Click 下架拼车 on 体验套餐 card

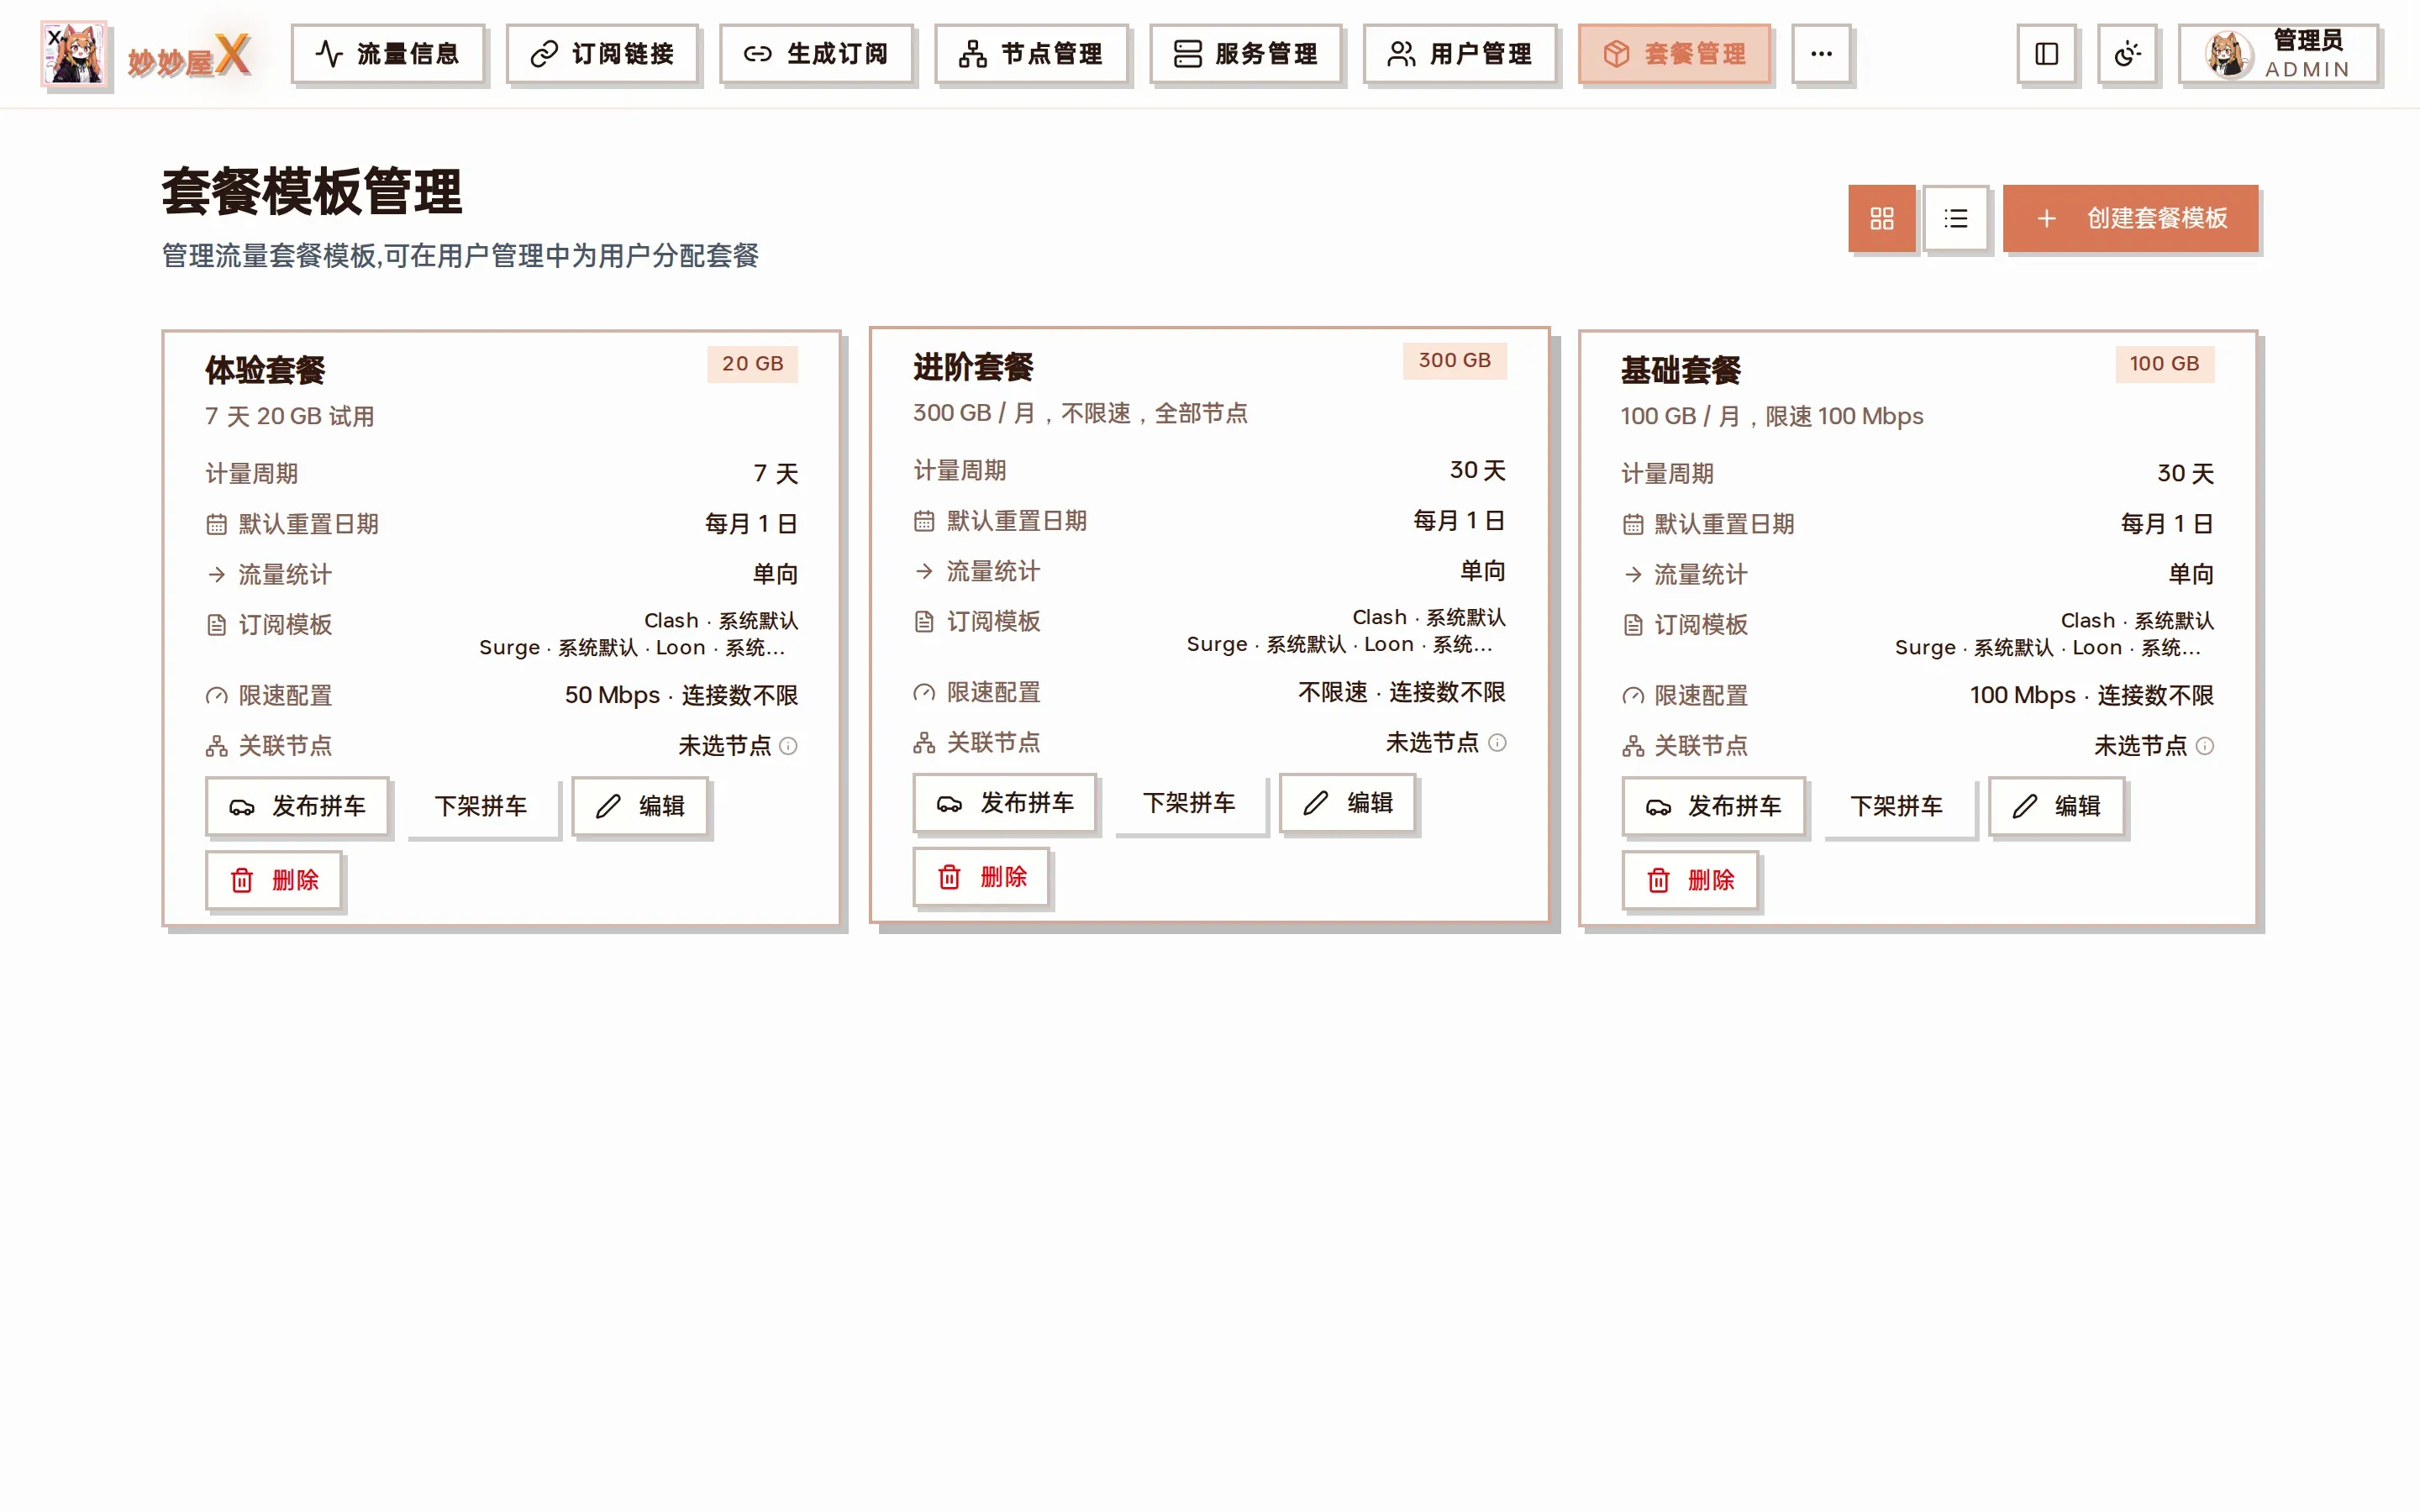(481, 806)
